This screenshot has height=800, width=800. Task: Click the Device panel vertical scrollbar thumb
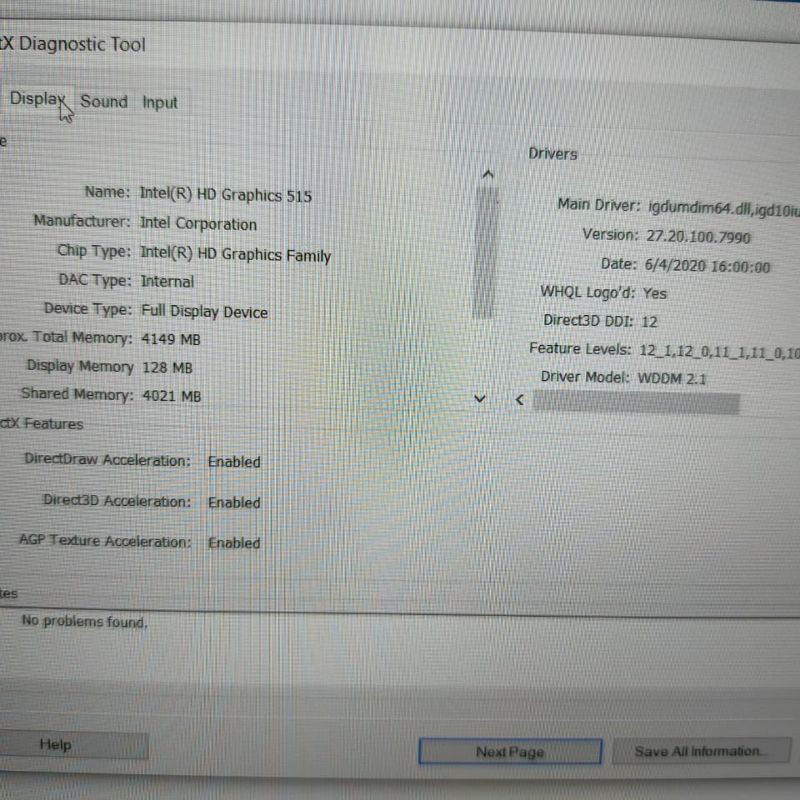pyautogui.click(x=486, y=252)
